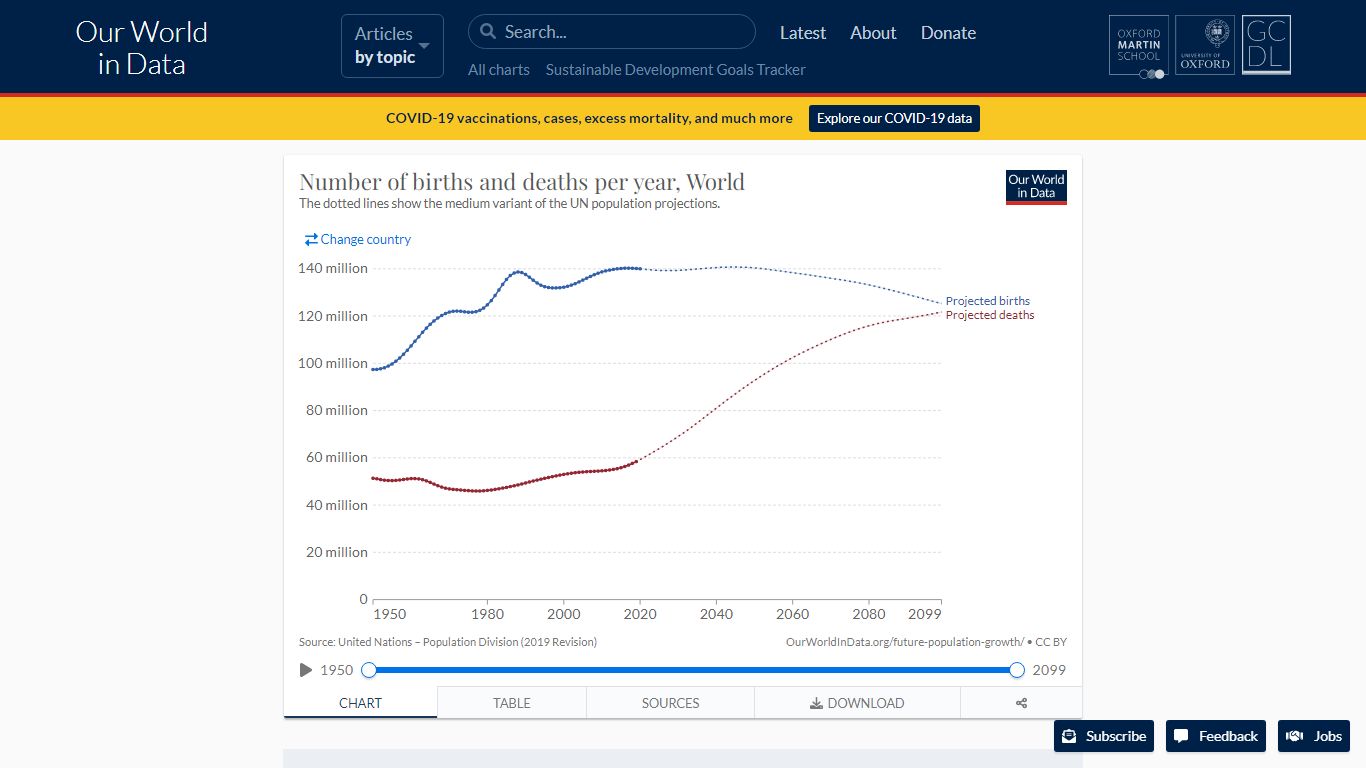Click the Change country link
The width and height of the screenshot is (1366, 768).
pos(358,240)
